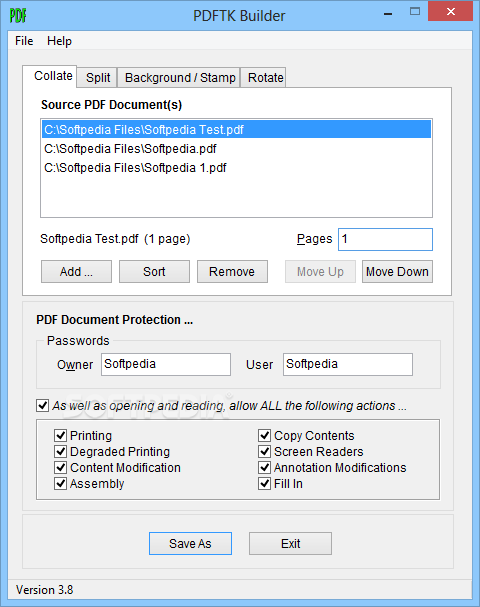Click the Softpedia Test.pdf (1 page) label
Image resolution: width=480 pixels, height=607 pixels.
point(115,239)
